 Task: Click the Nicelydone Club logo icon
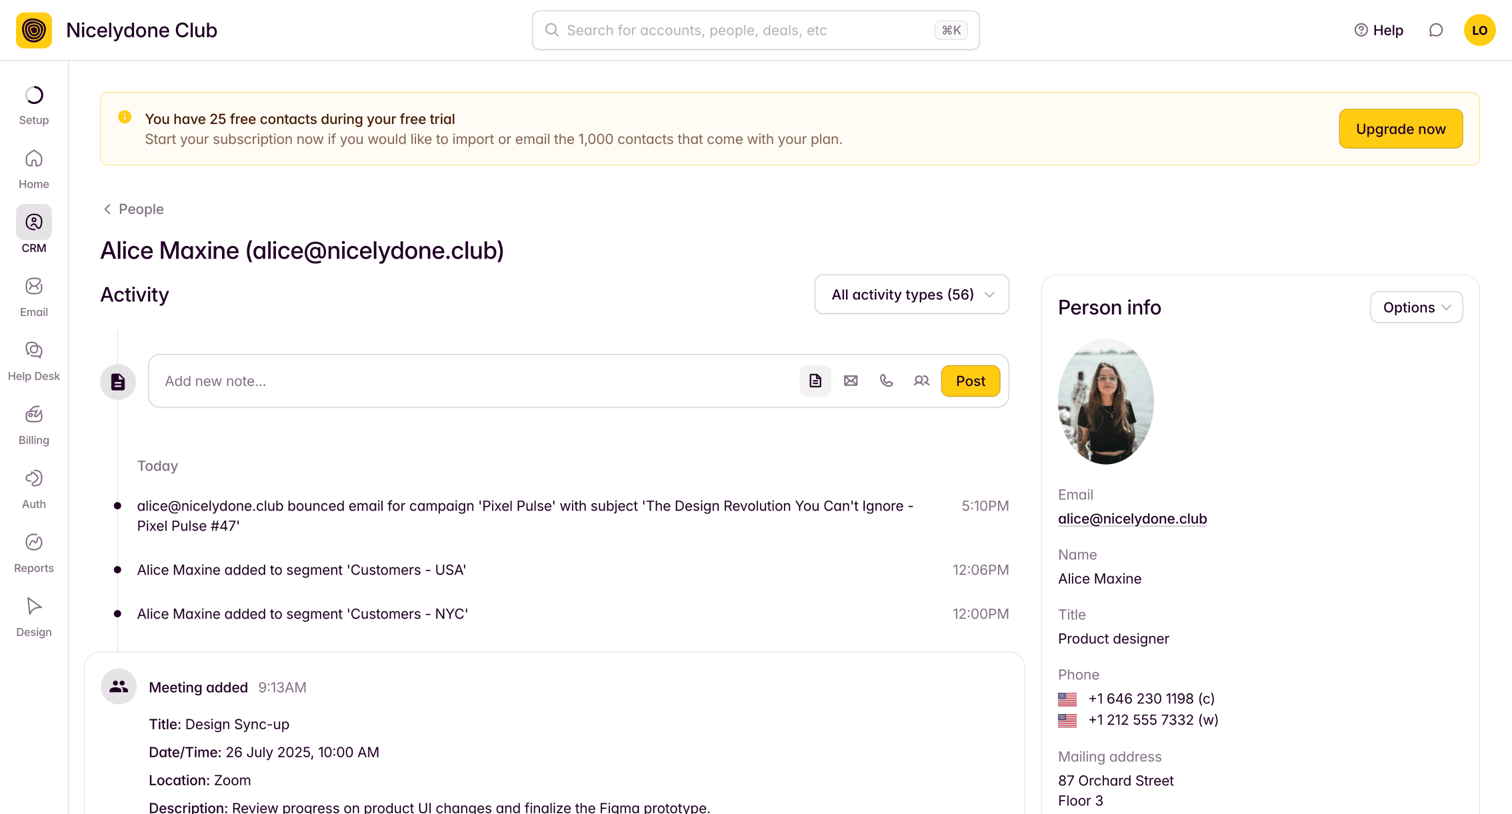coord(34,30)
